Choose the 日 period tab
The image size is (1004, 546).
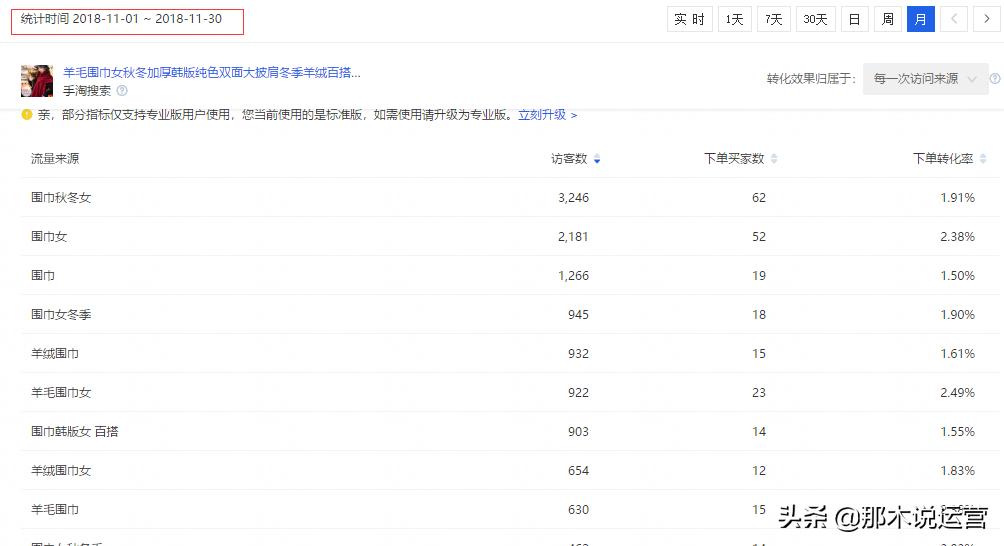coord(854,19)
